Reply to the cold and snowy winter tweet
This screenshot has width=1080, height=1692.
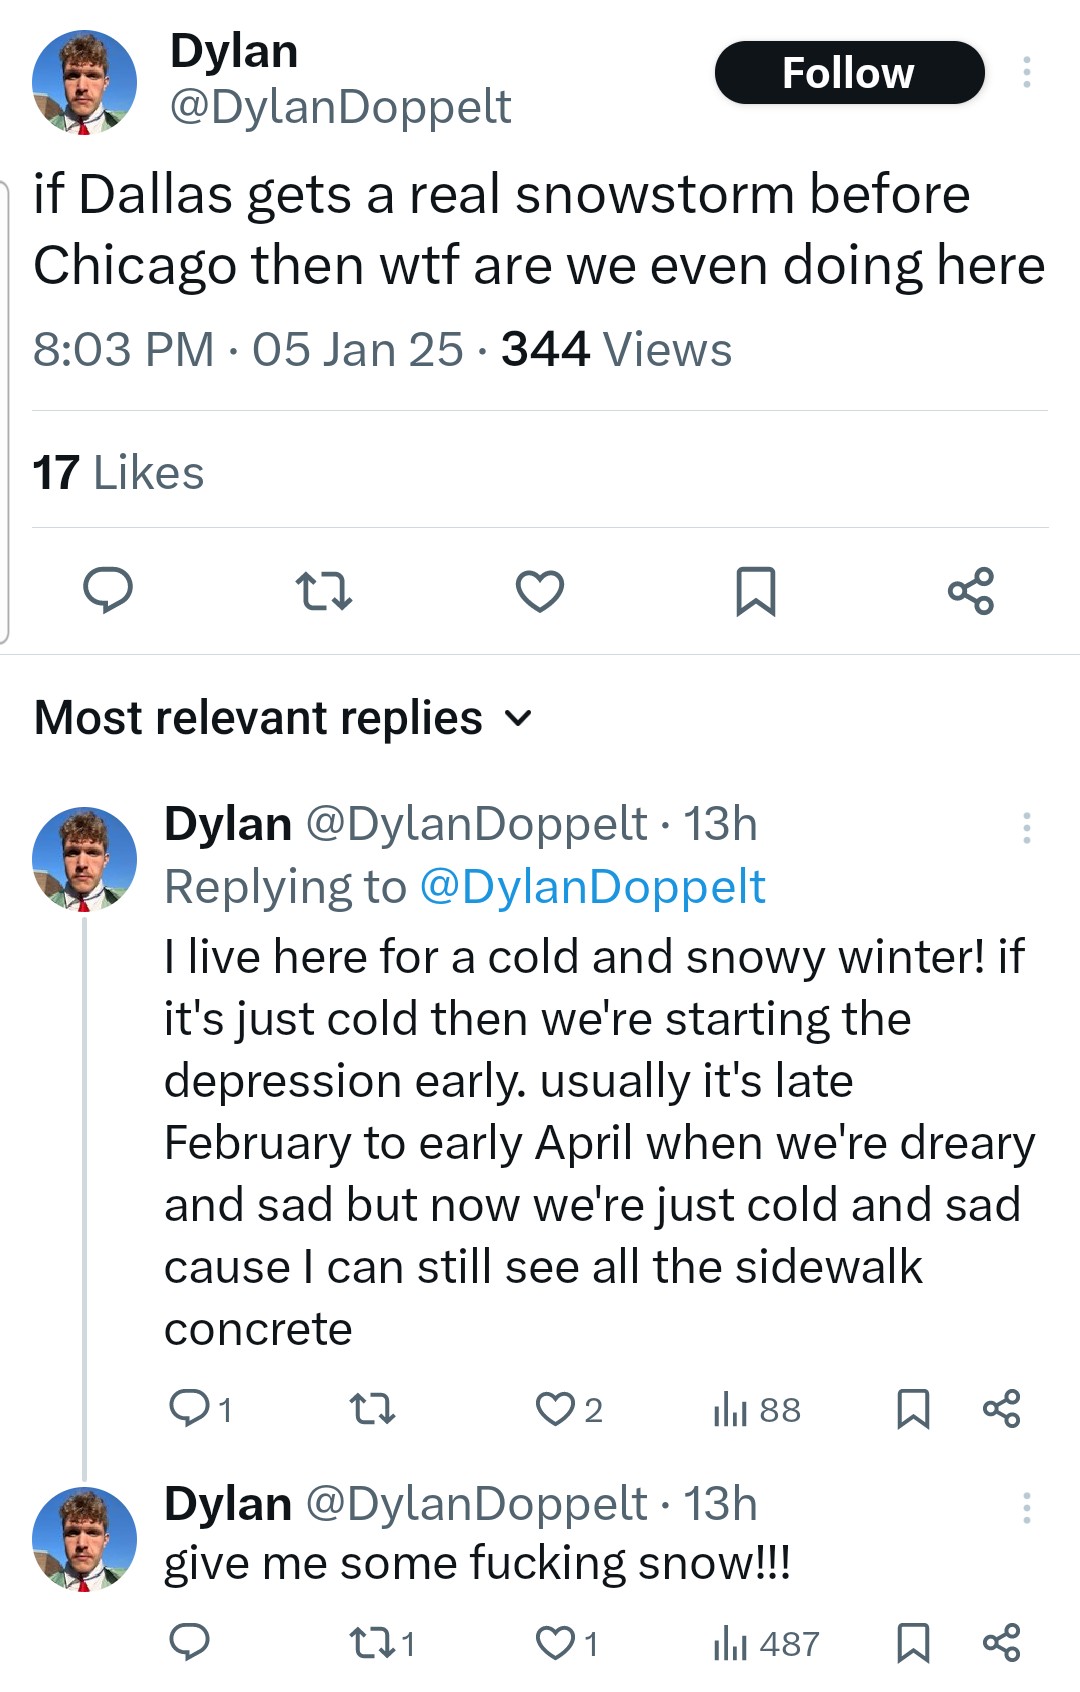coord(200,1409)
